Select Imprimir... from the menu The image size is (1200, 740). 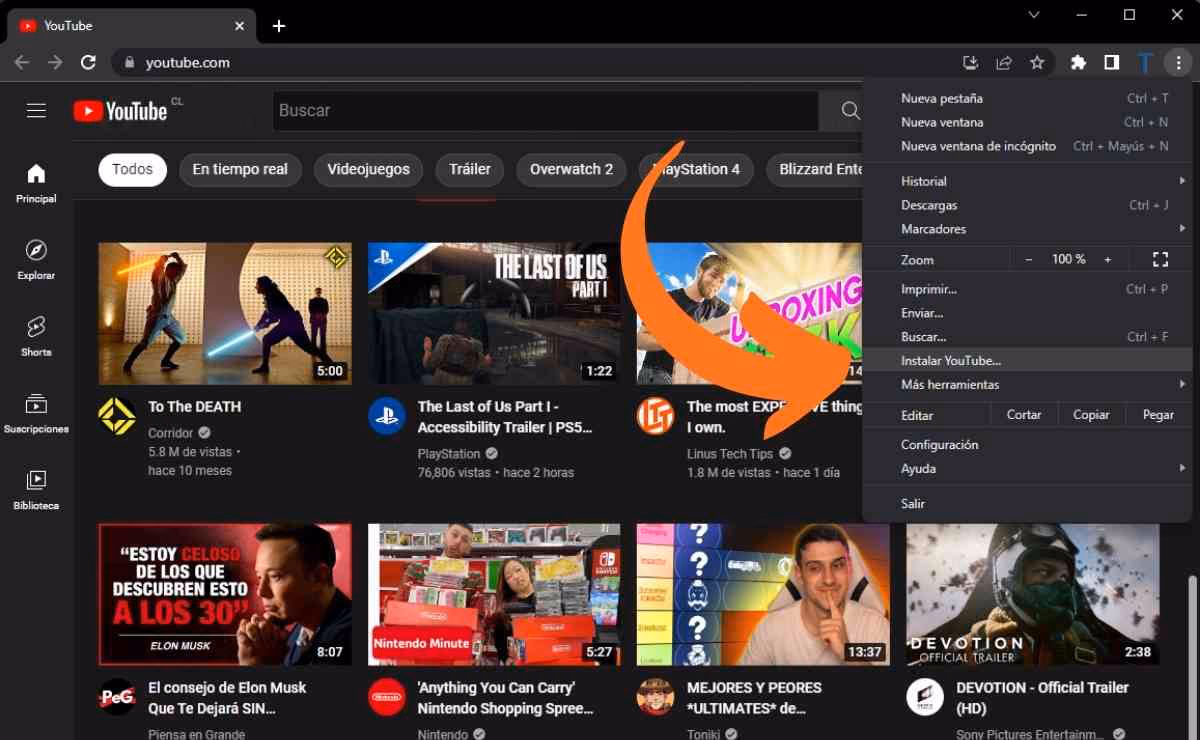pos(1027,289)
